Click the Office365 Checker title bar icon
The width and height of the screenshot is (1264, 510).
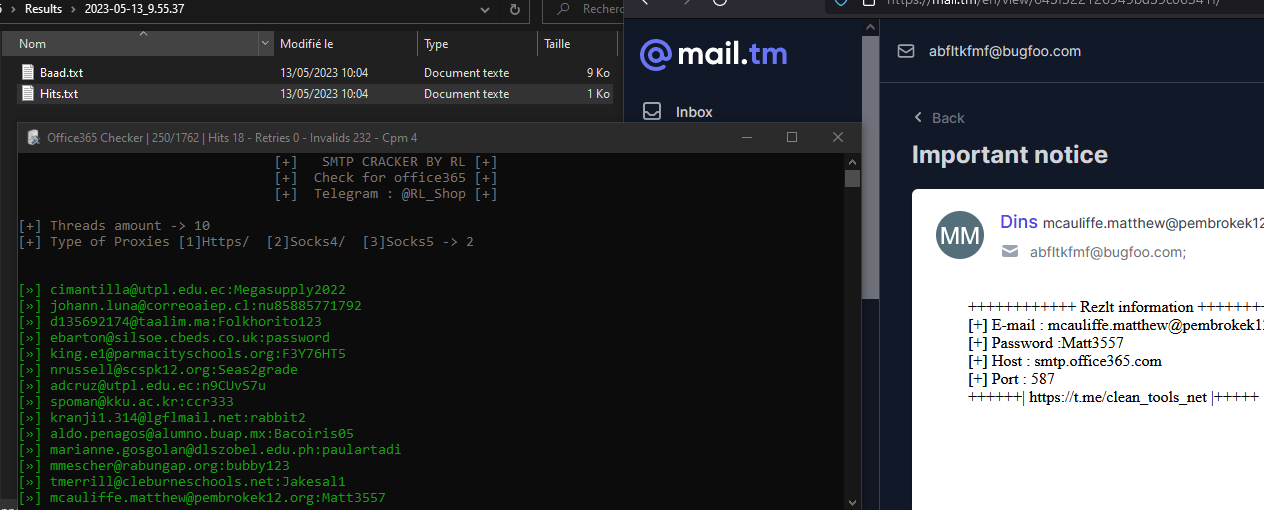[33, 138]
